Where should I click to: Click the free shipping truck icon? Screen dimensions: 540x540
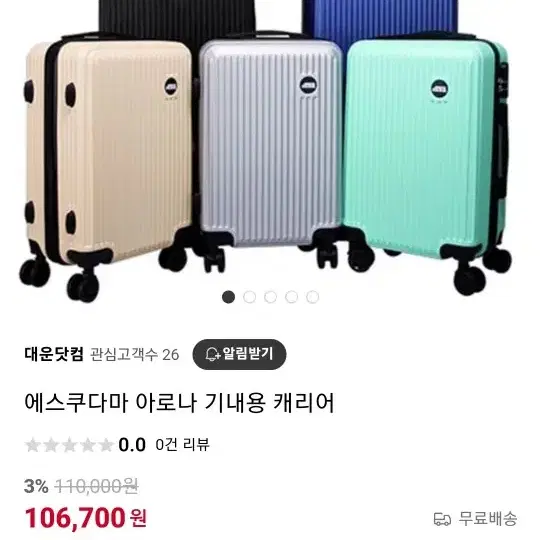pos(442,519)
